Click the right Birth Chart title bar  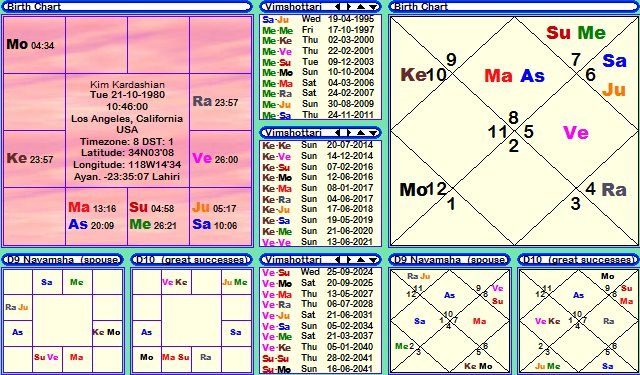pyautogui.click(x=514, y=7)
